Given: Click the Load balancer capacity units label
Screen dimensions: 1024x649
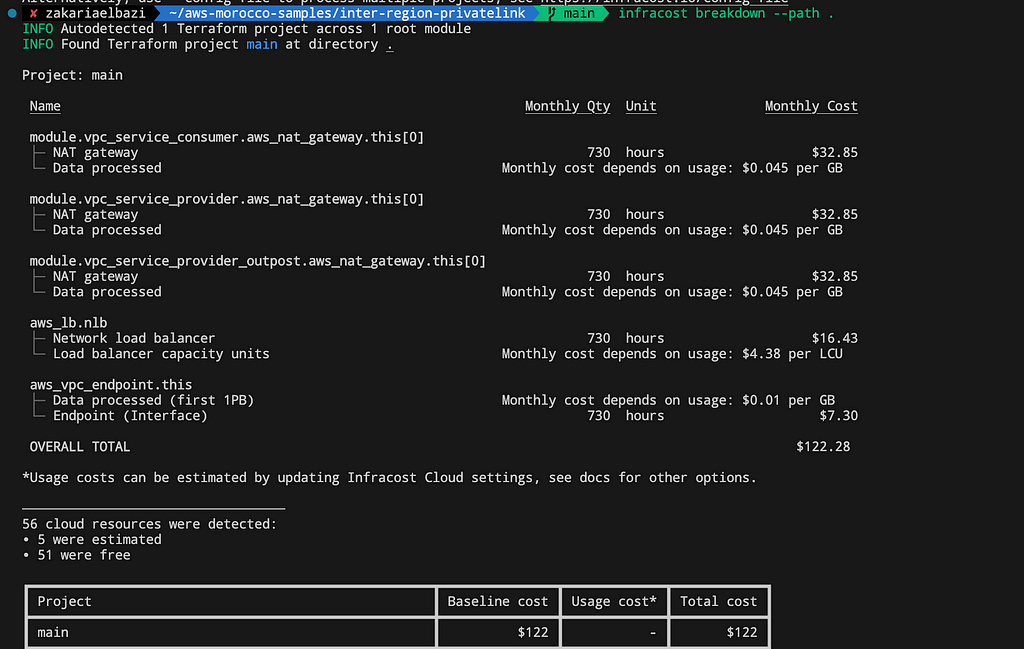Looking at the screenshot, I should pyautogui.click(x=161, y=354).
